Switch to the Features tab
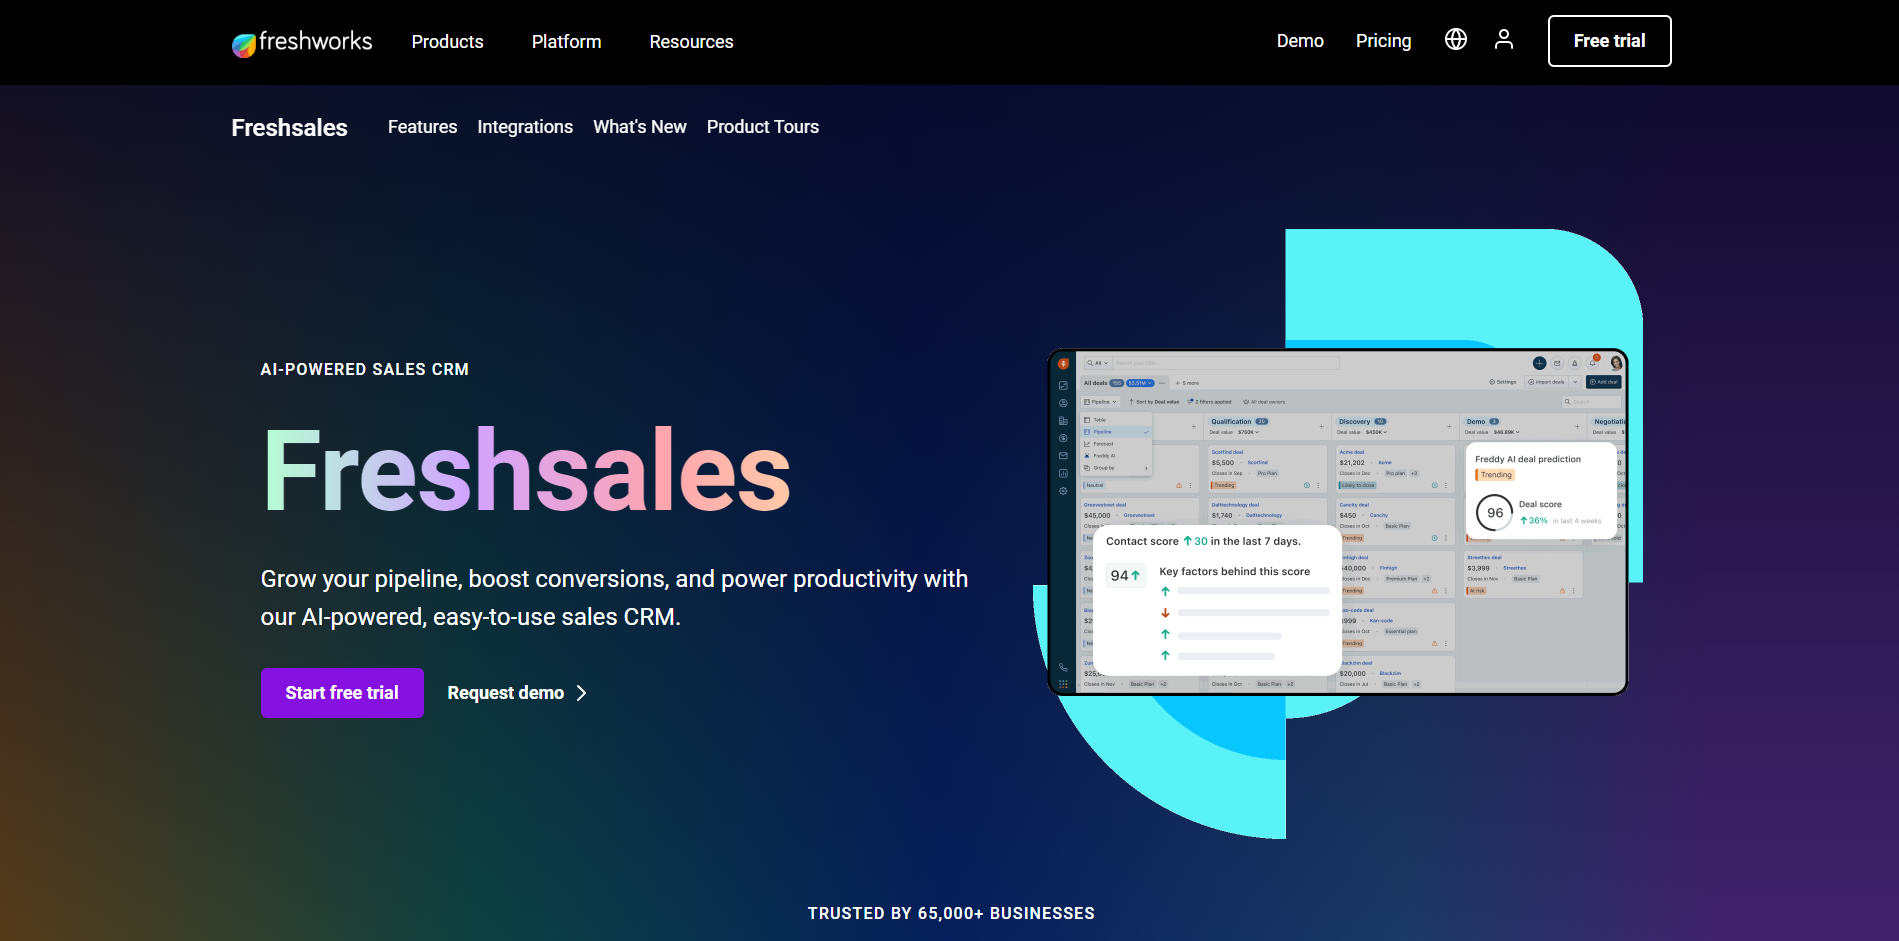This screenshot has width=1899, height=941. [422, 127]
